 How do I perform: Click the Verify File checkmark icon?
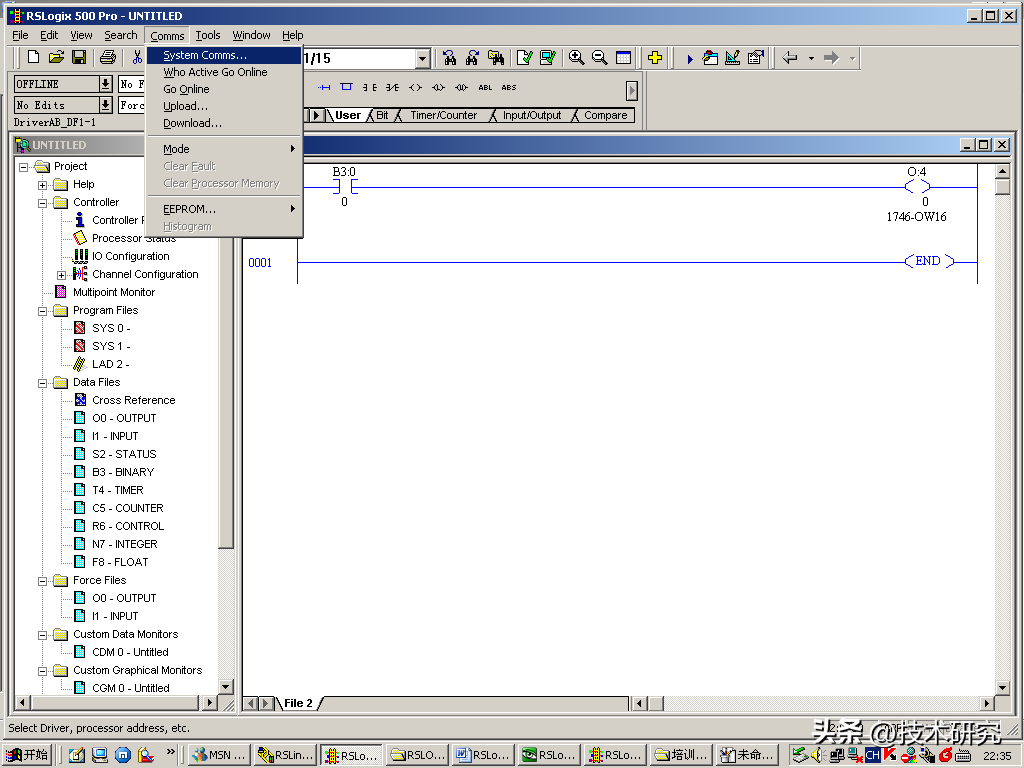click(524, 58)
